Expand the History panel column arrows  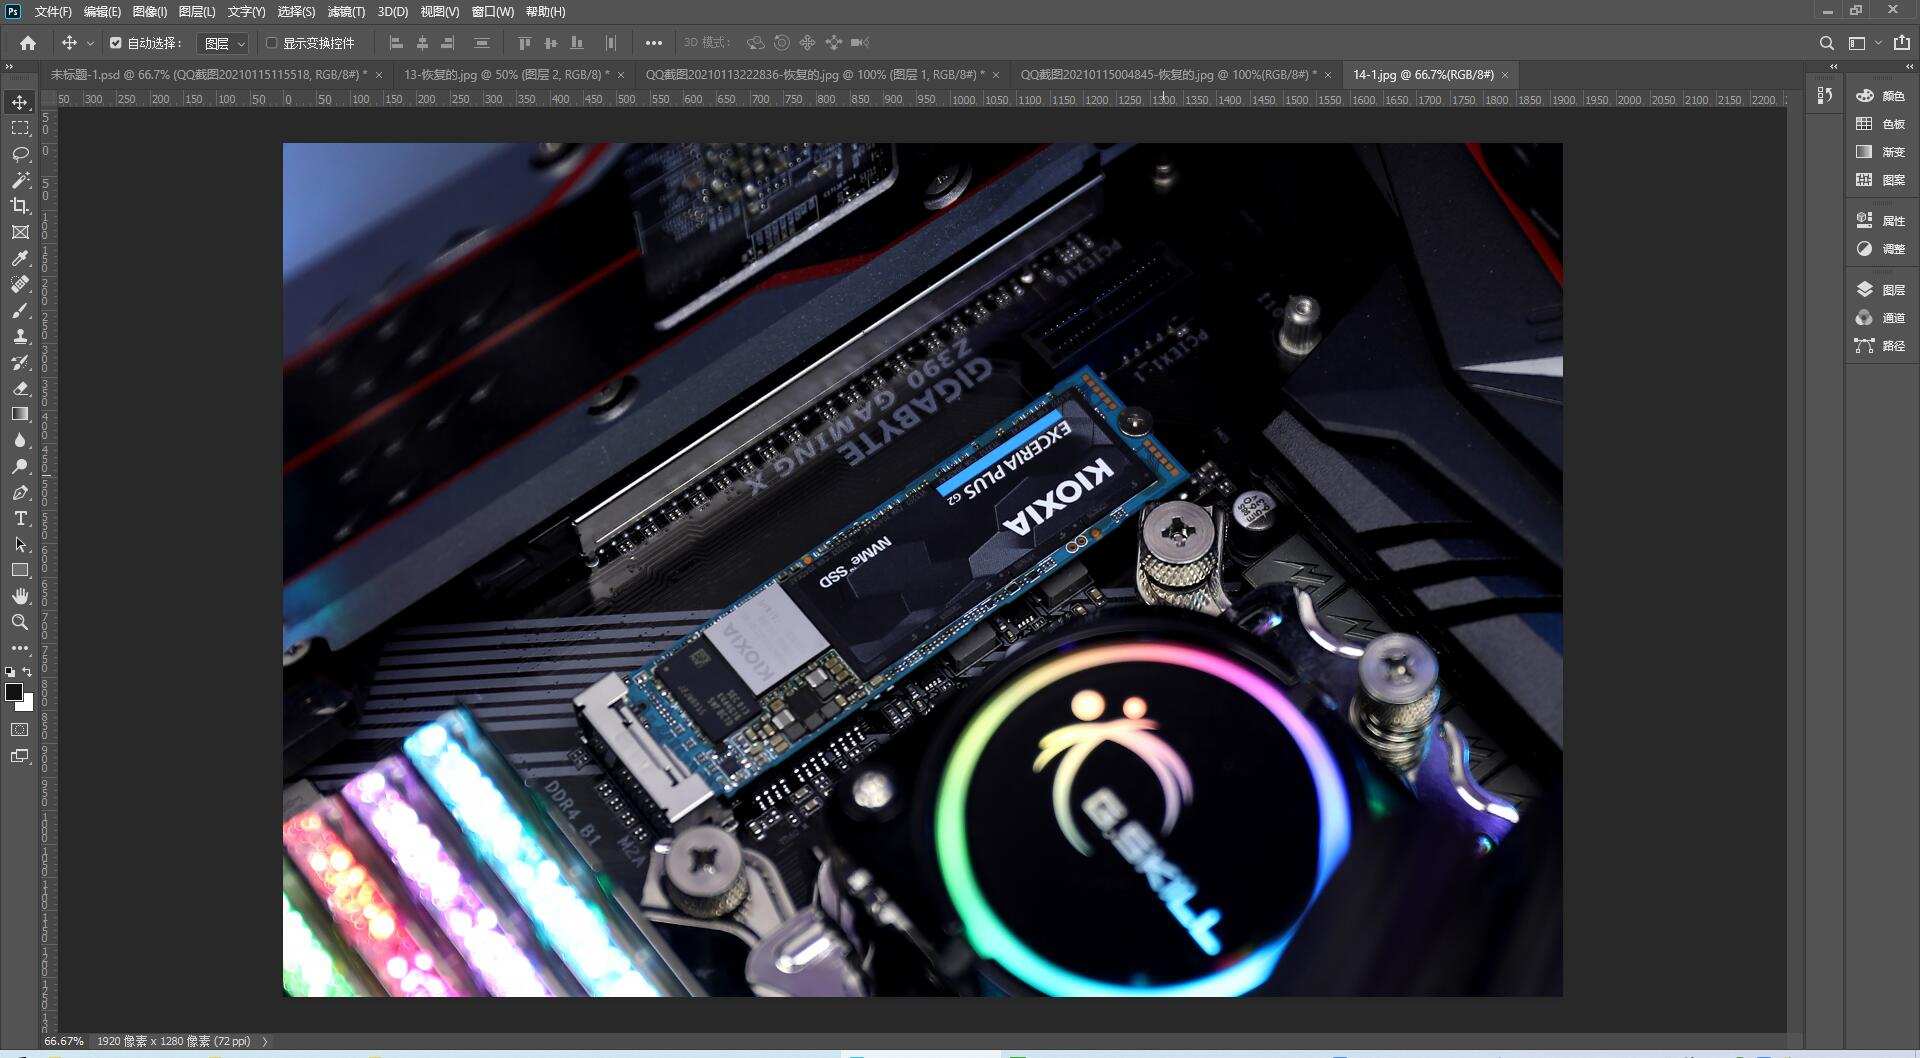pos(1833,66)
